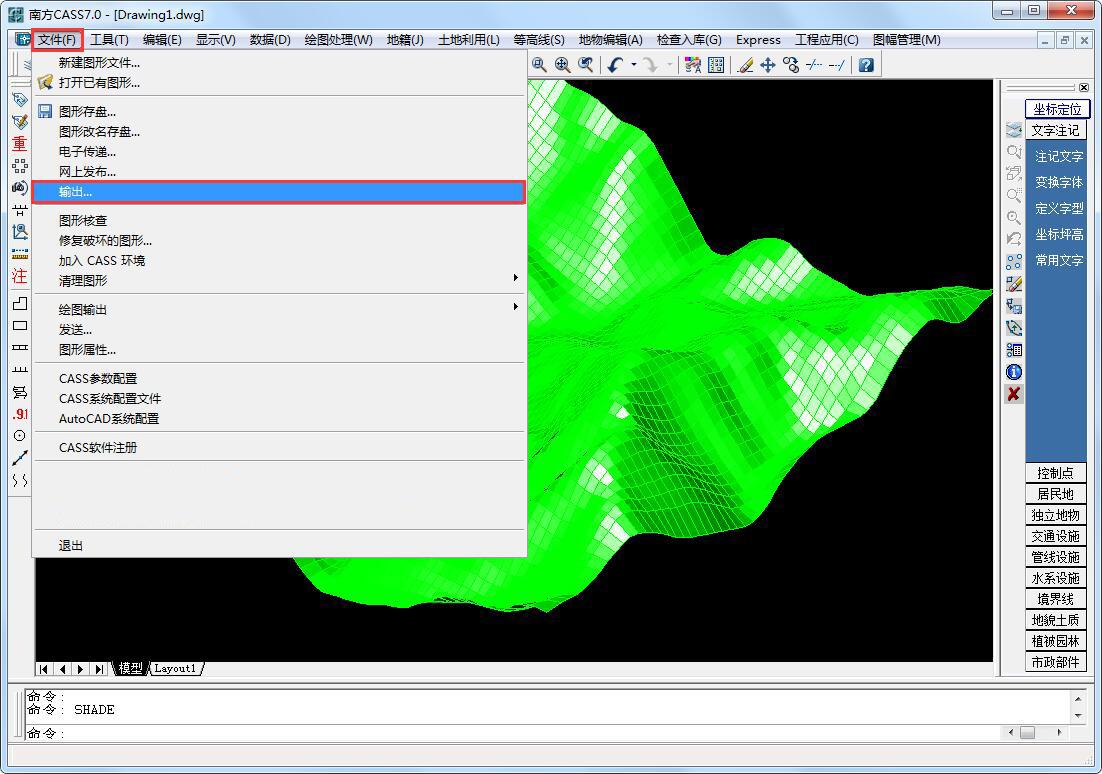Click the four-points array icon in left toolbar
This screenshot has width=1102, height=774.
pyautogui.click(x=20, y=166)
